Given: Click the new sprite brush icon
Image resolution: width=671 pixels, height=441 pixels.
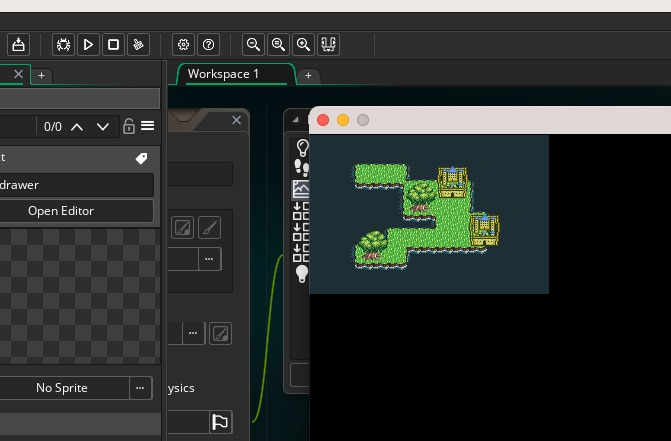Looking at the screenshot, I should click(210, 228).
